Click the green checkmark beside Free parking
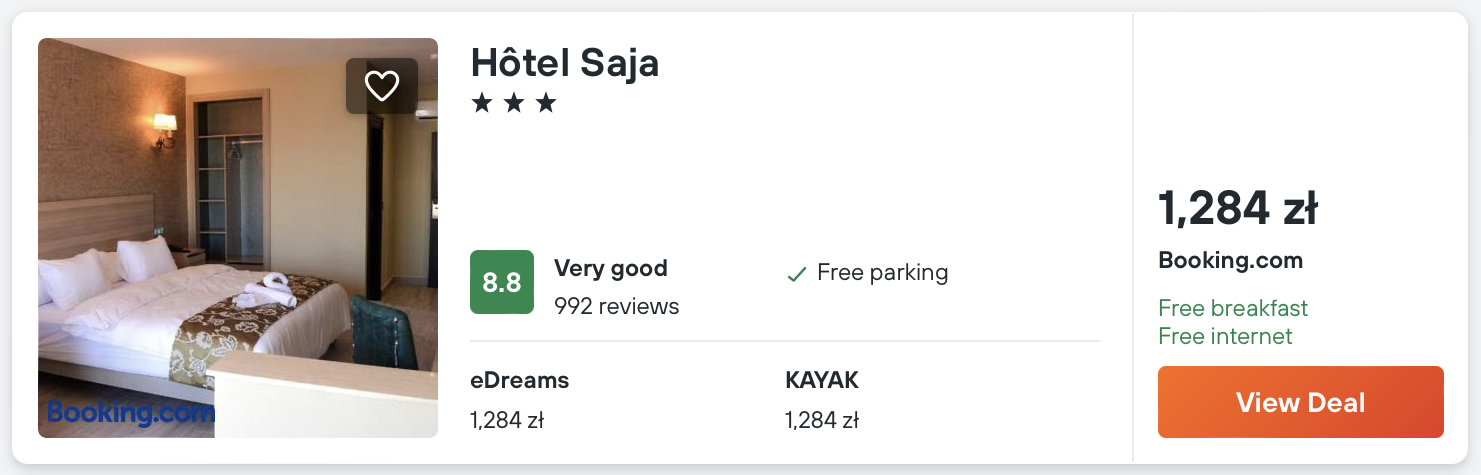 tap(796, 273)
